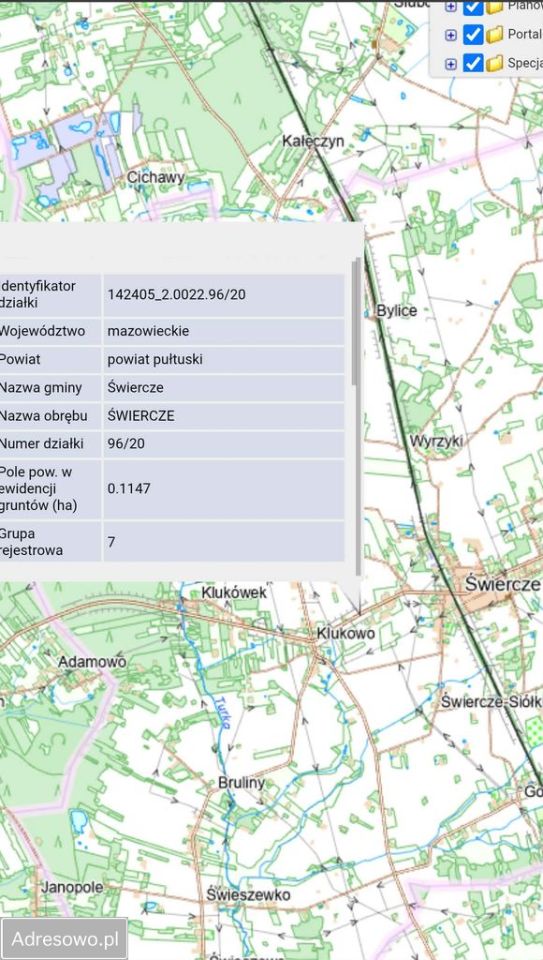Viewport: 543px width, 960px height.
Task: Click the Świercze town label on map
Action: click(x=503, y=583)
